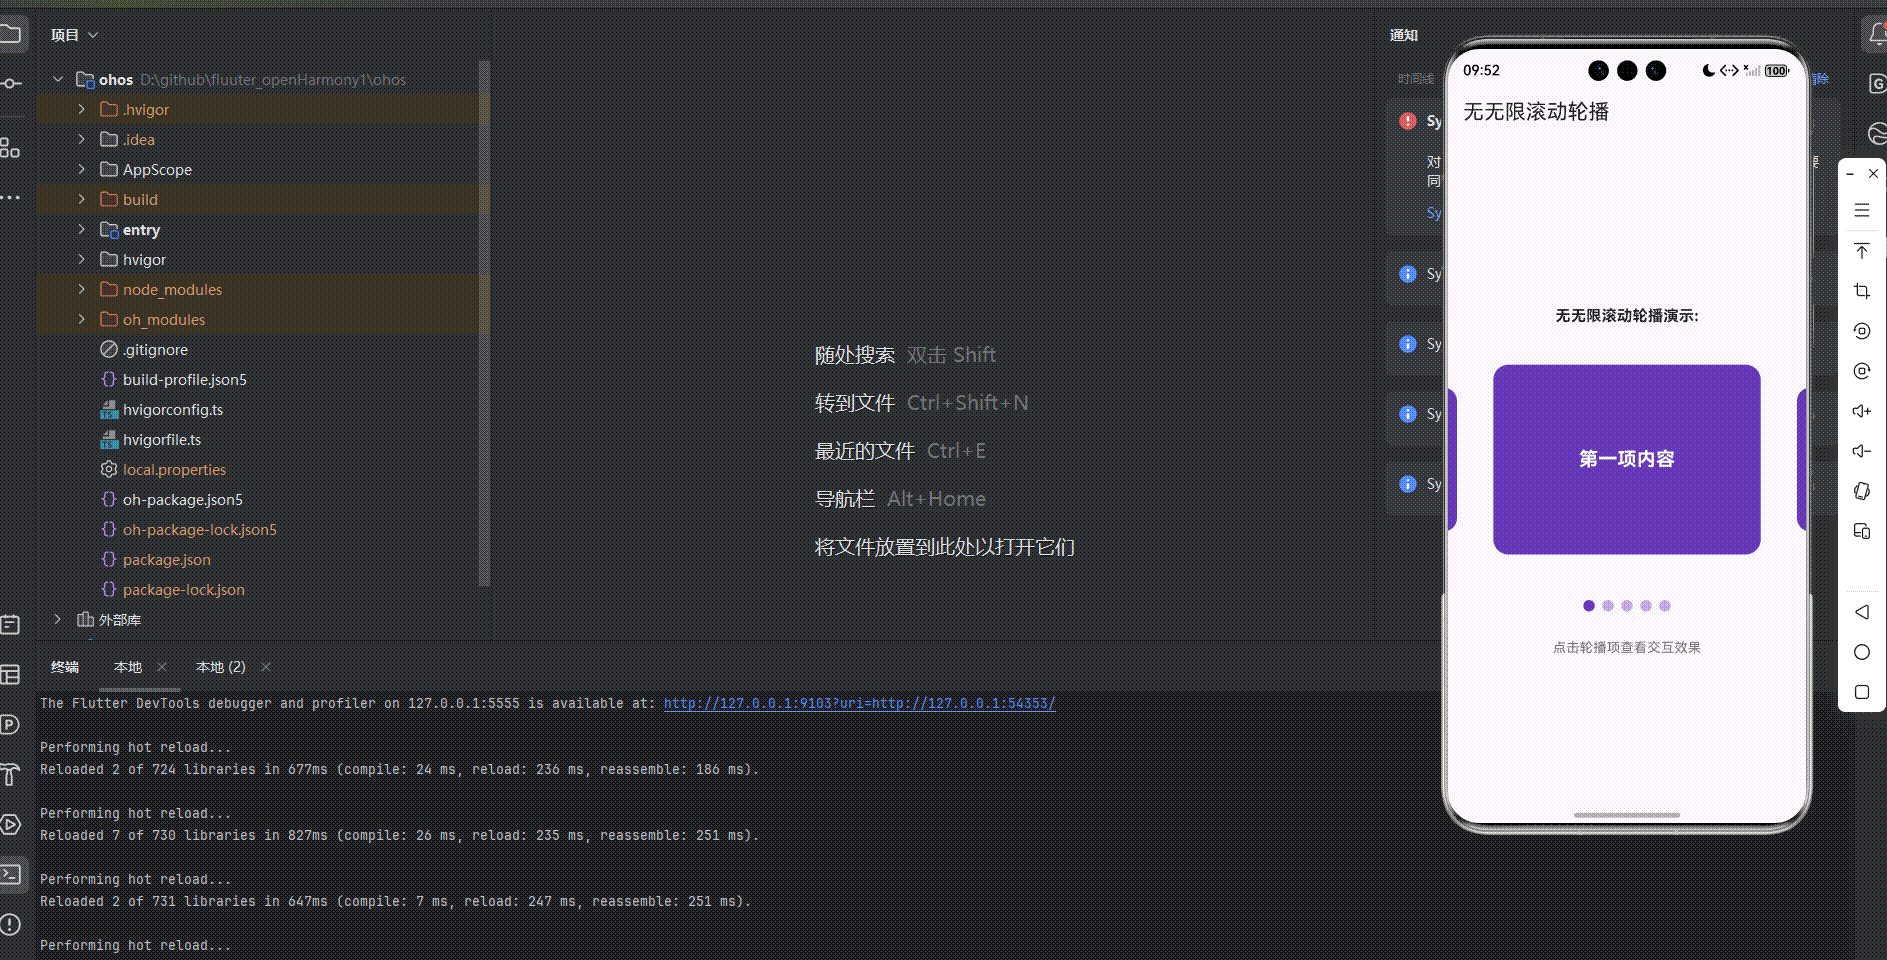
Task: Select fourth carousel indicator dot
Action: tap(1646, 606)
